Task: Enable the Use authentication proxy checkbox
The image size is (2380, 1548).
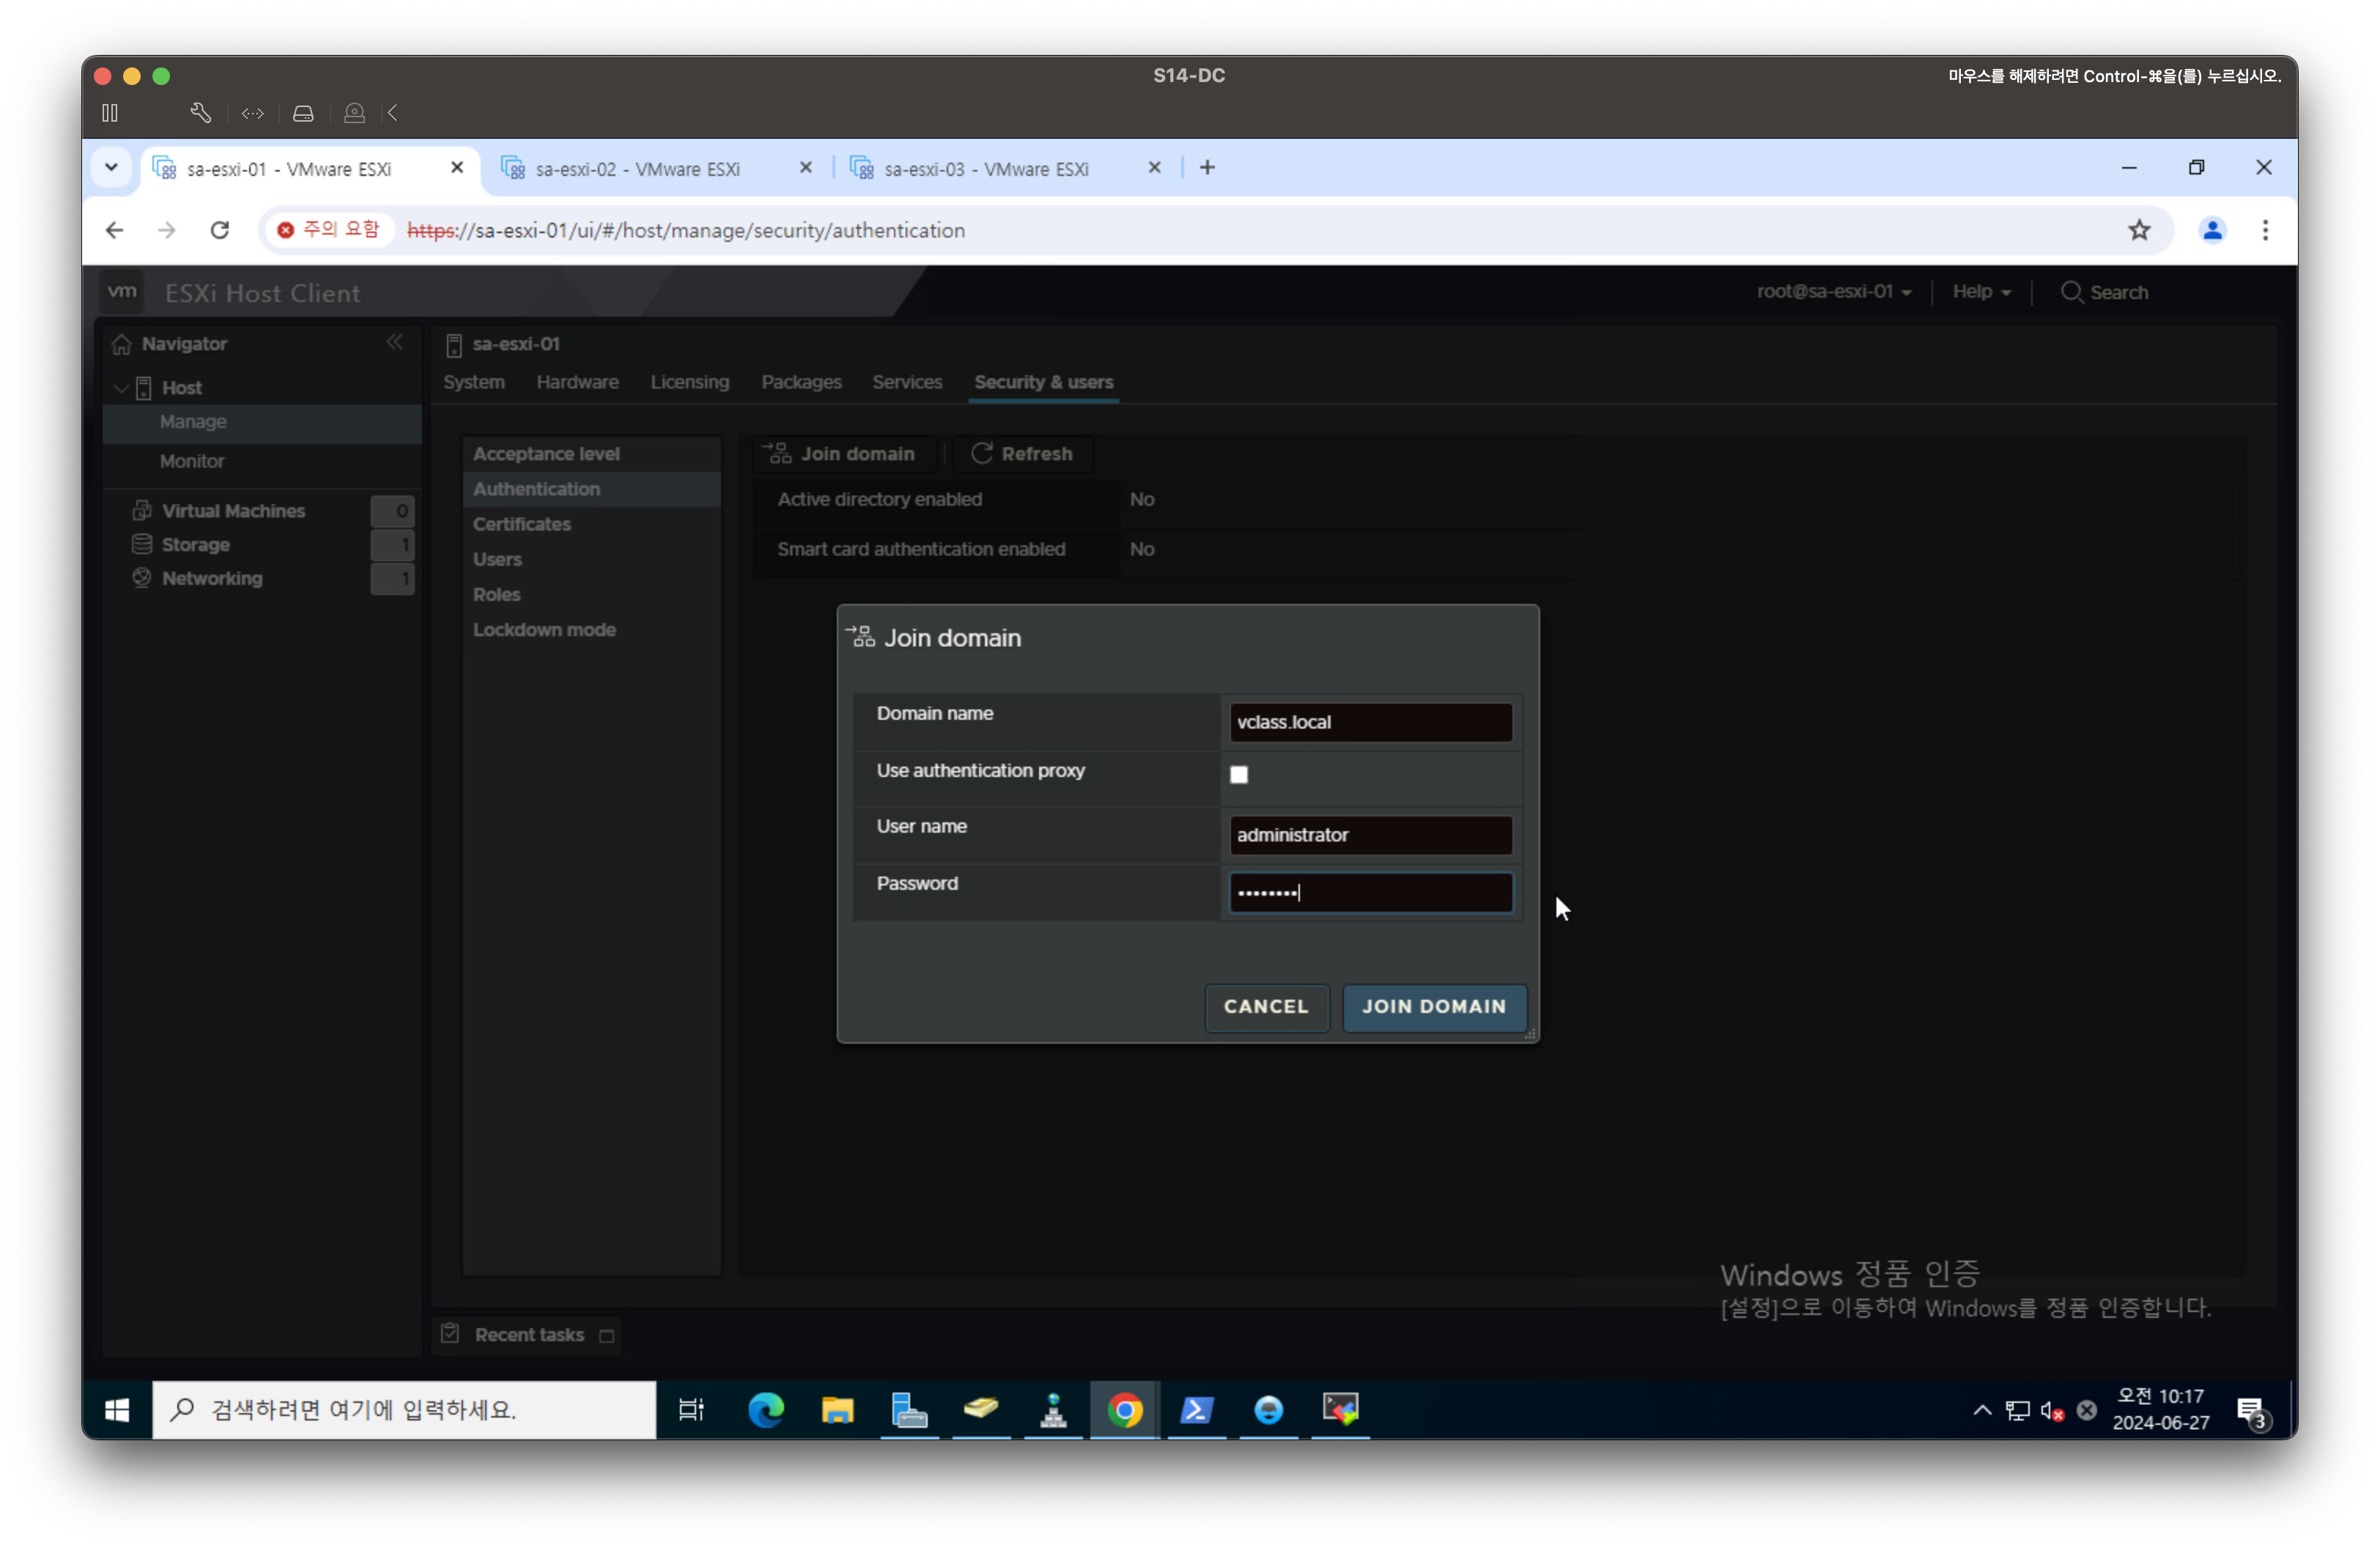Action: pyautogui.click(x=1239, y=774)
